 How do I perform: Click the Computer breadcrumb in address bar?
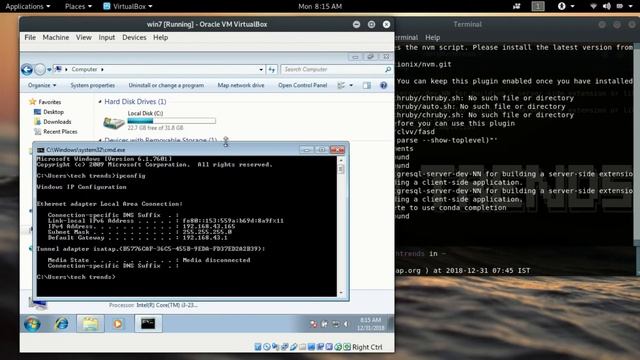tap(84, 69)
